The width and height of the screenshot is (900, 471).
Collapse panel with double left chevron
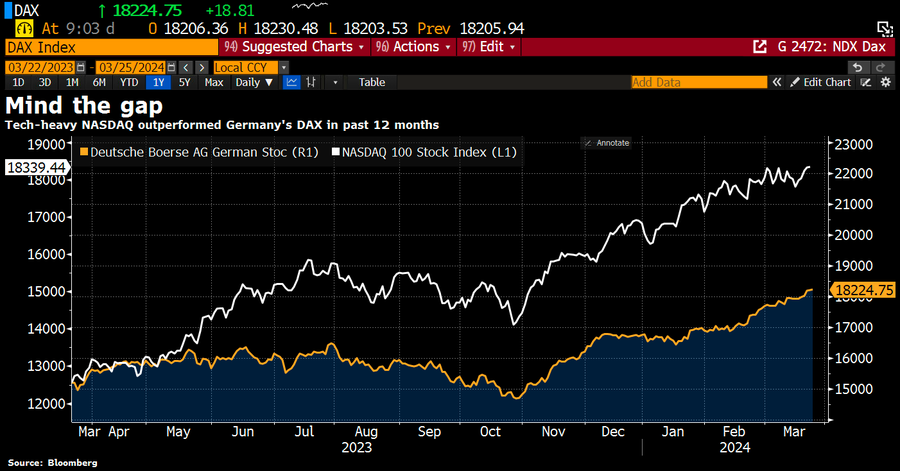[777, 83]
